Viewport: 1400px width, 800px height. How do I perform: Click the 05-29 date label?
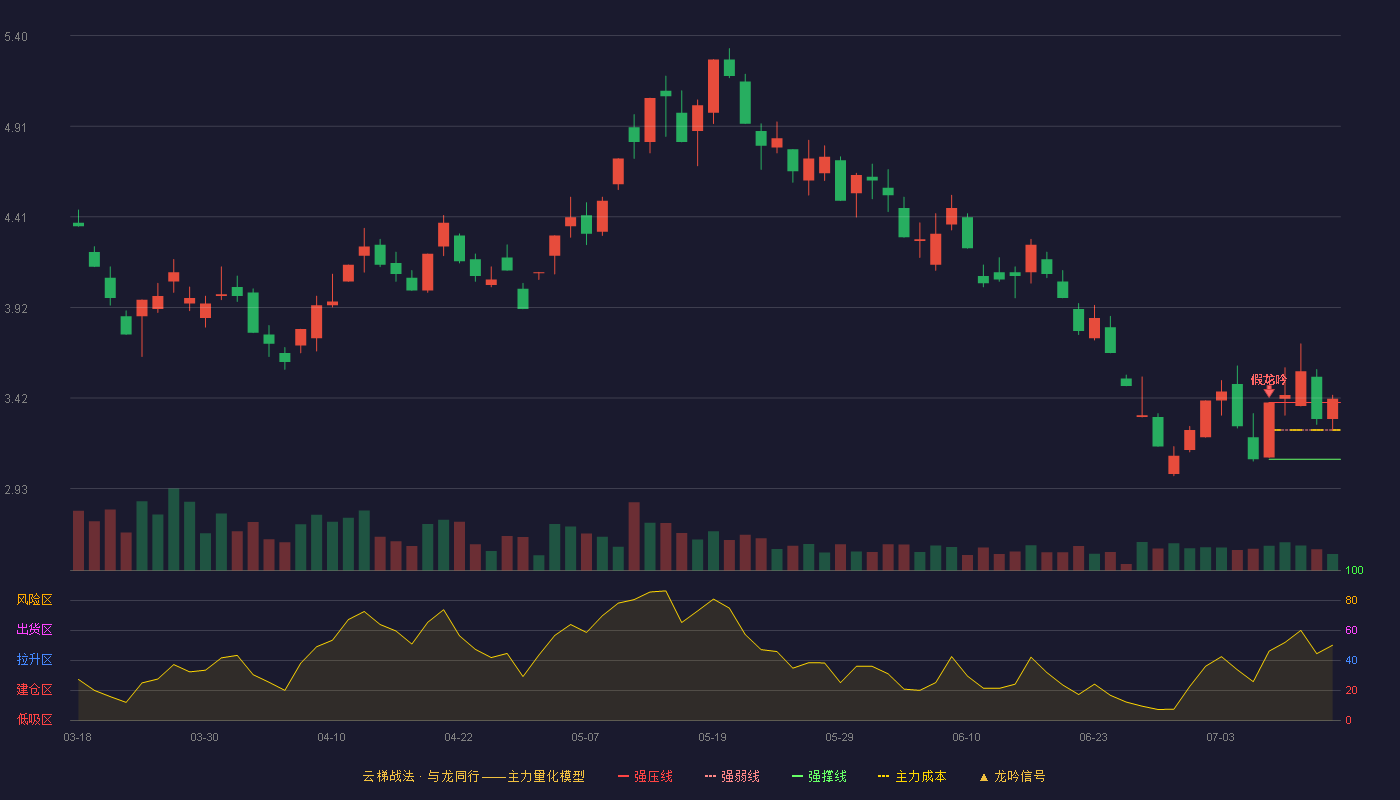click(x=839, y=737)
